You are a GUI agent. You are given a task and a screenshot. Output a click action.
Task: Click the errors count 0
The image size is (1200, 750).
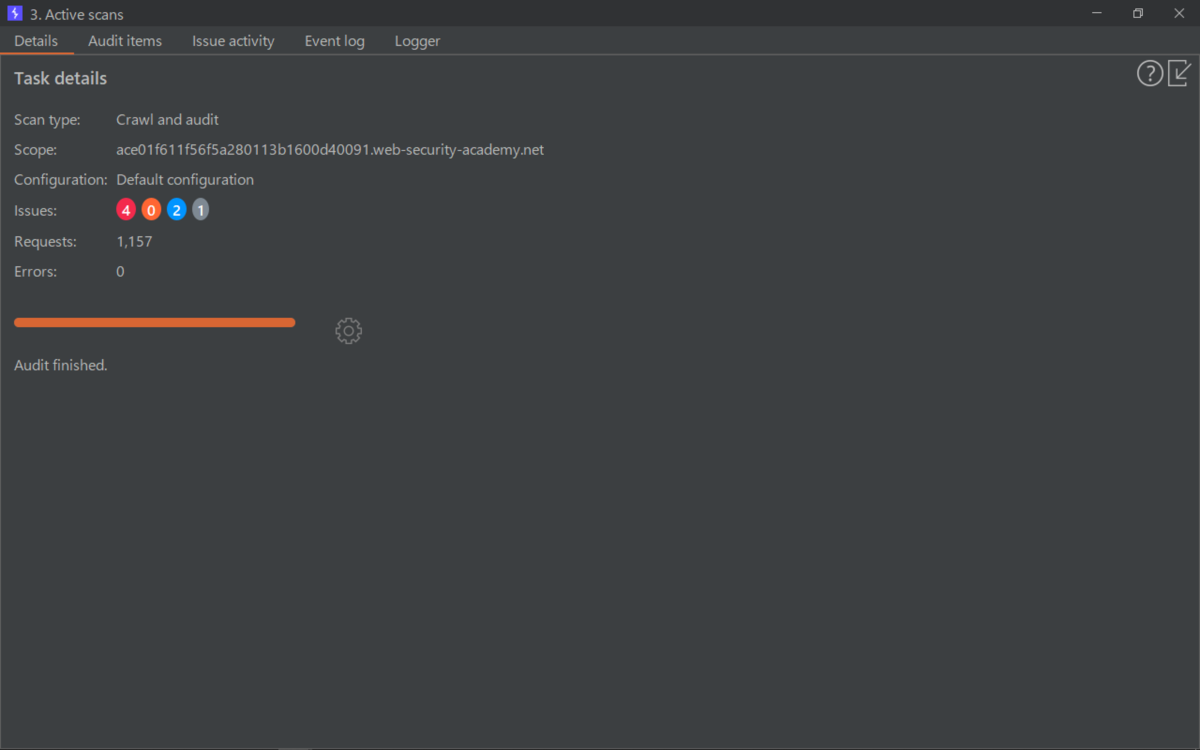(120, 271)
